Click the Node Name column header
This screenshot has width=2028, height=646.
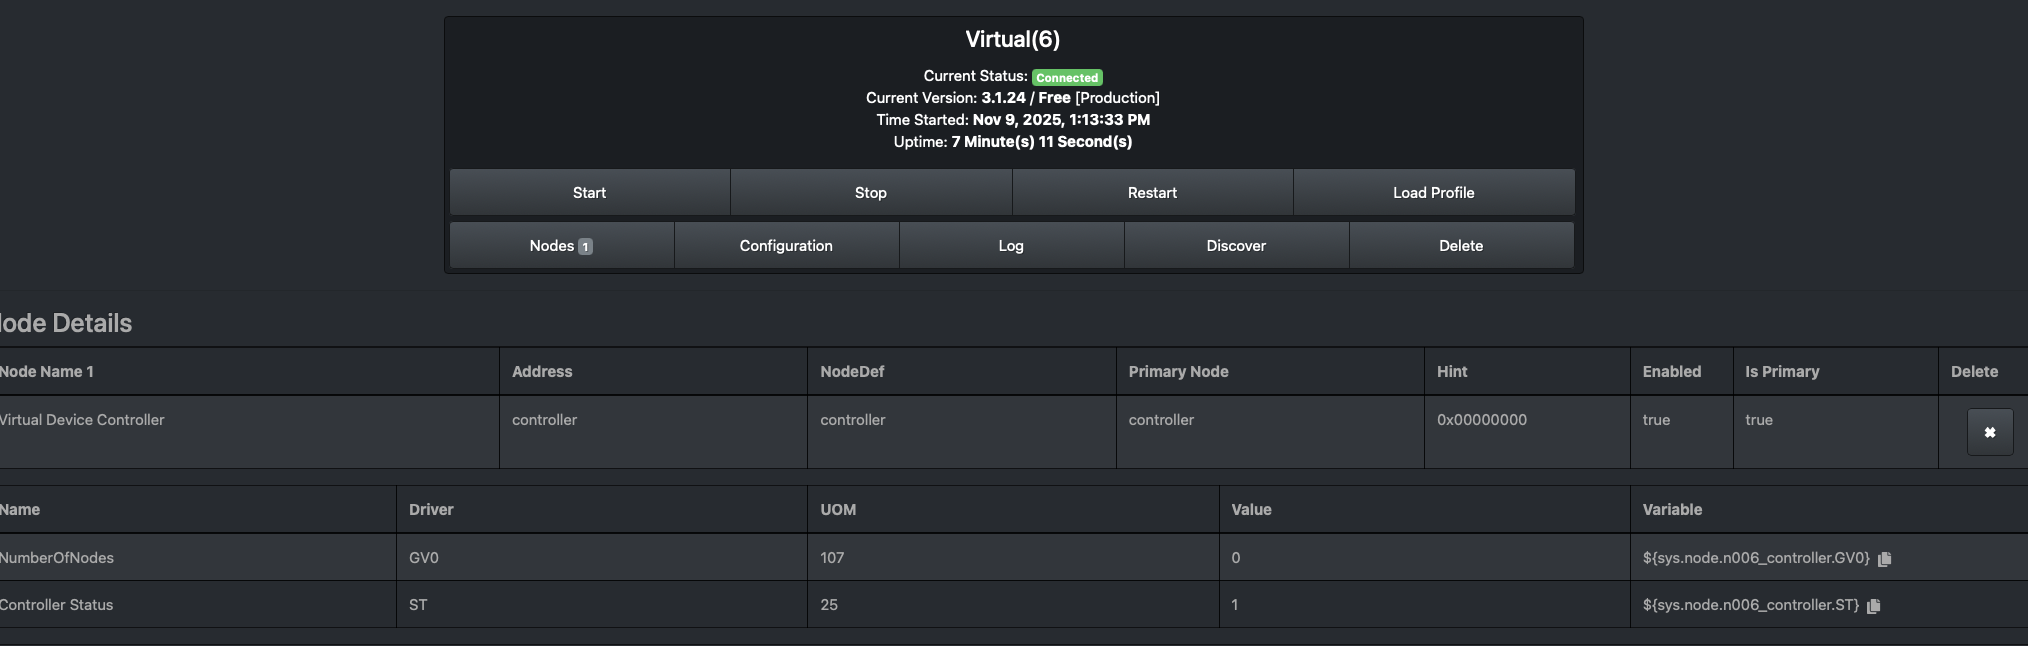[x=46, y=372]
